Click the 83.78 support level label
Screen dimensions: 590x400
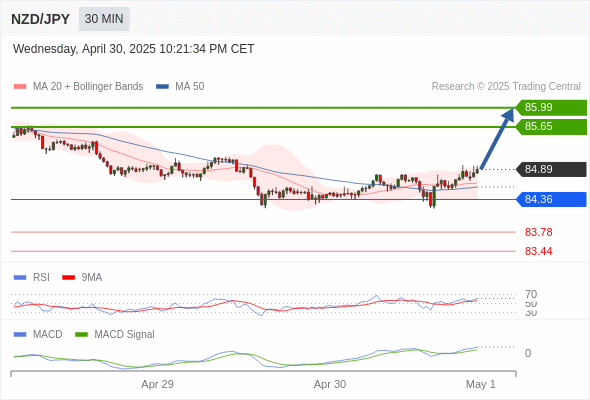(538, 232)
